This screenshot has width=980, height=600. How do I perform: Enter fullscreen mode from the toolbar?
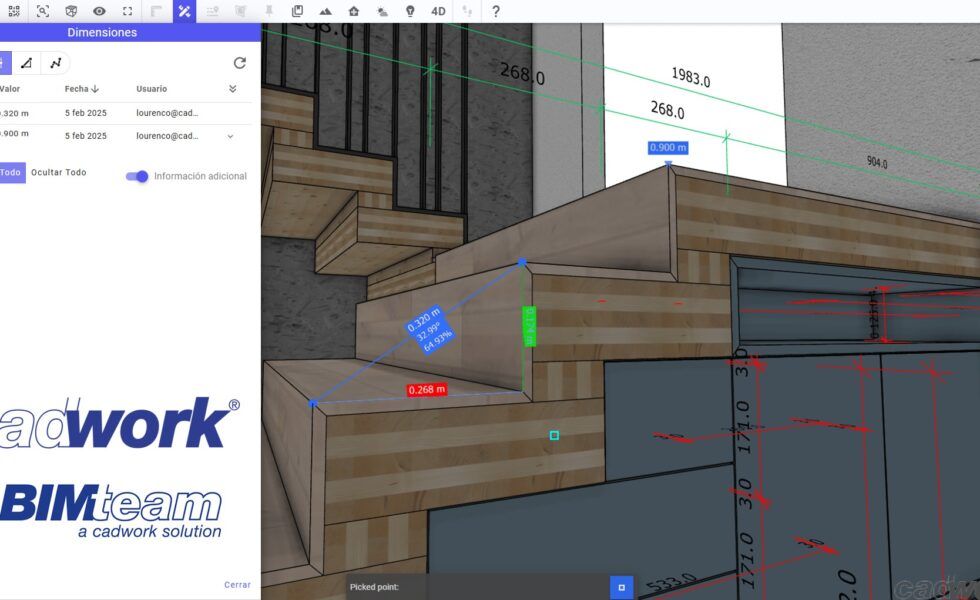coord(127,11)
